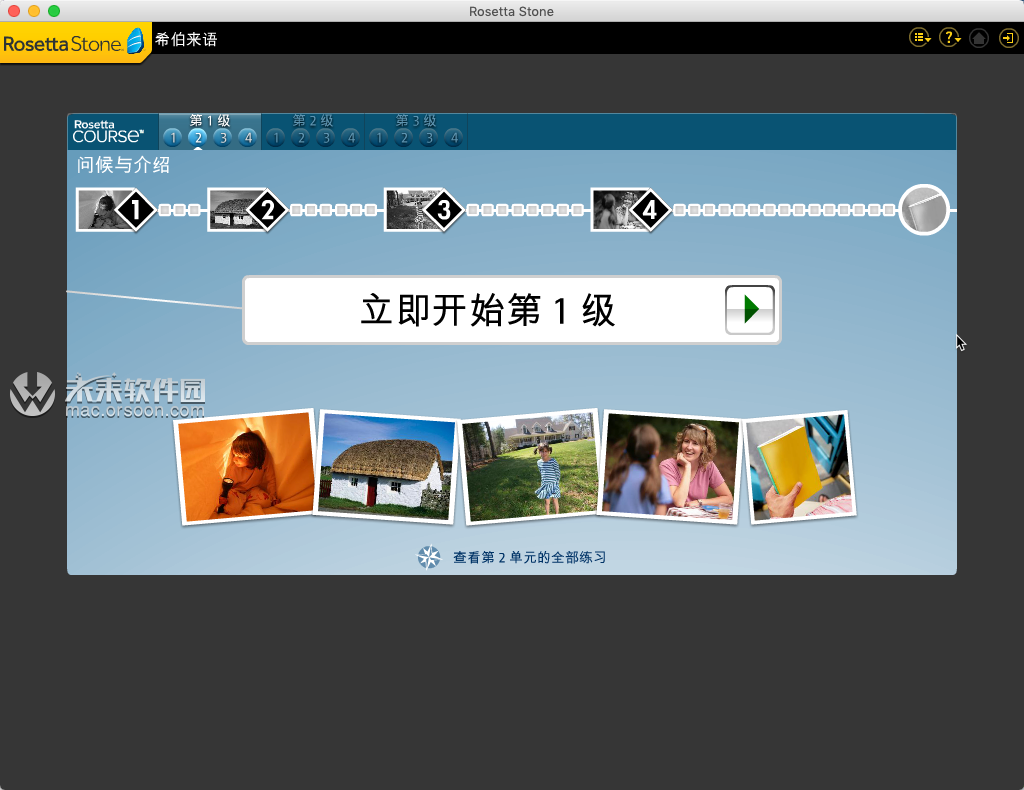Click the sign out exit icon
1024x790 pixels.
click(x=1008, y=38)
